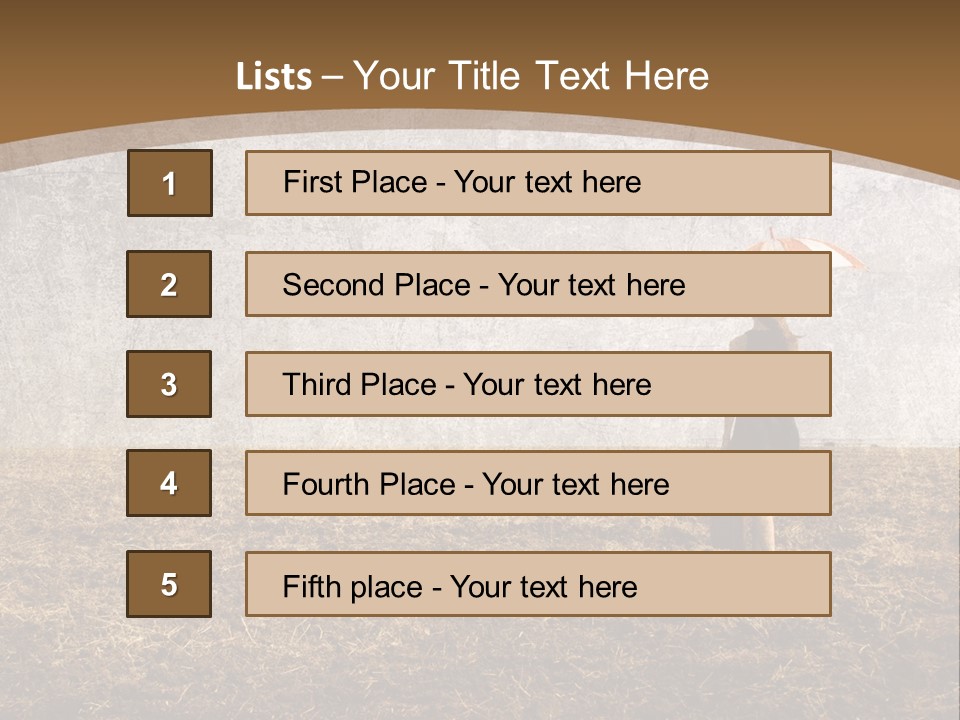Click the number 1 box
This screenshot has width=960, height=720.
170,183
